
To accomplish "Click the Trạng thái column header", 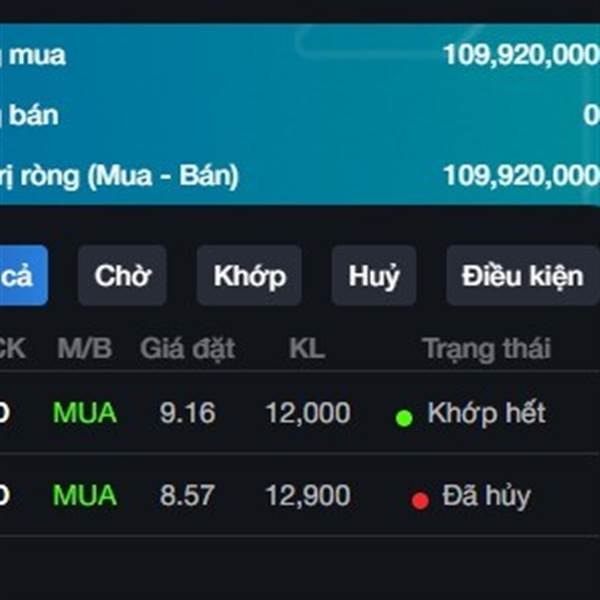I will 486,349.
